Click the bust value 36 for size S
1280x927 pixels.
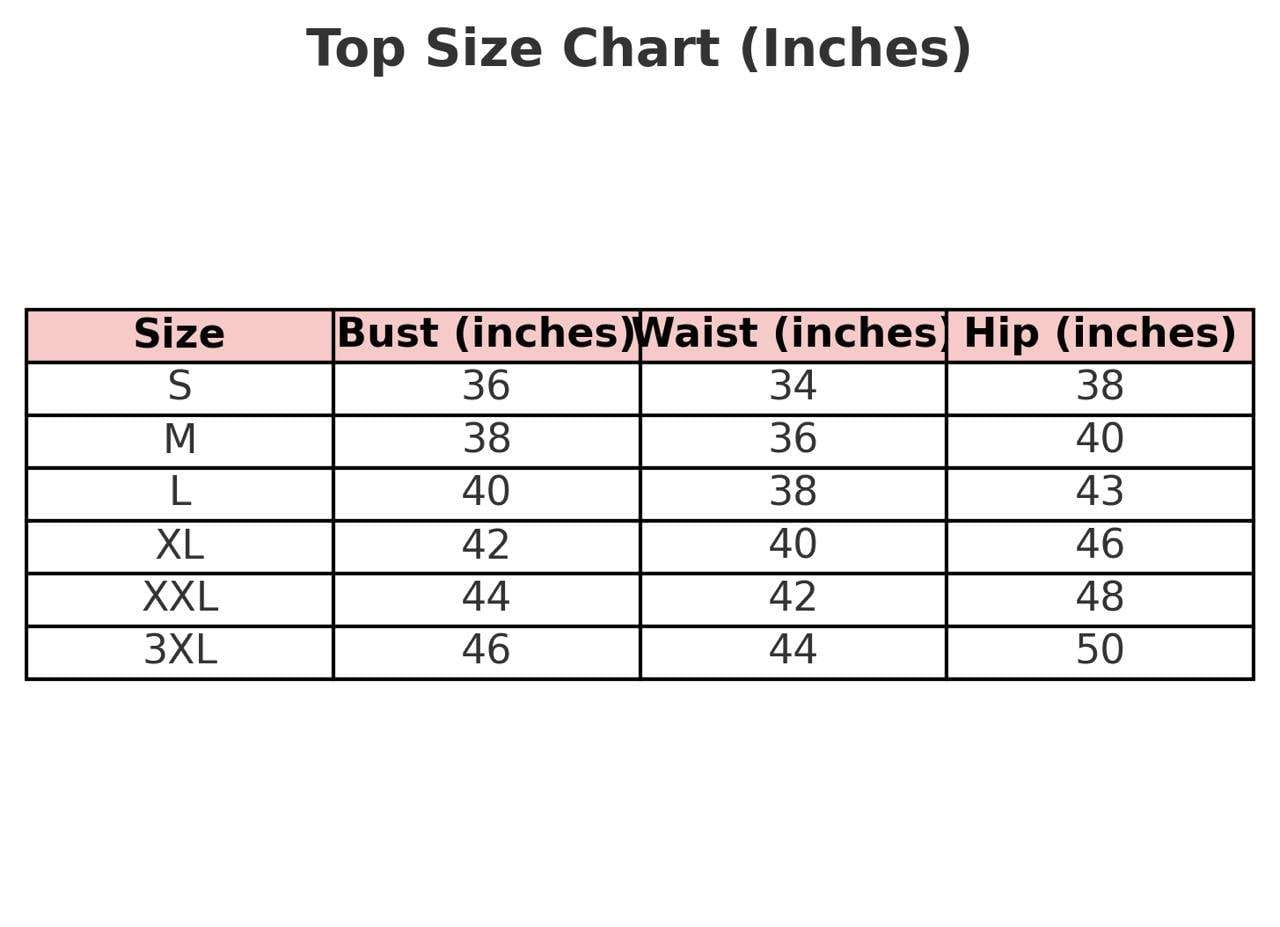[x=486, y=387]
